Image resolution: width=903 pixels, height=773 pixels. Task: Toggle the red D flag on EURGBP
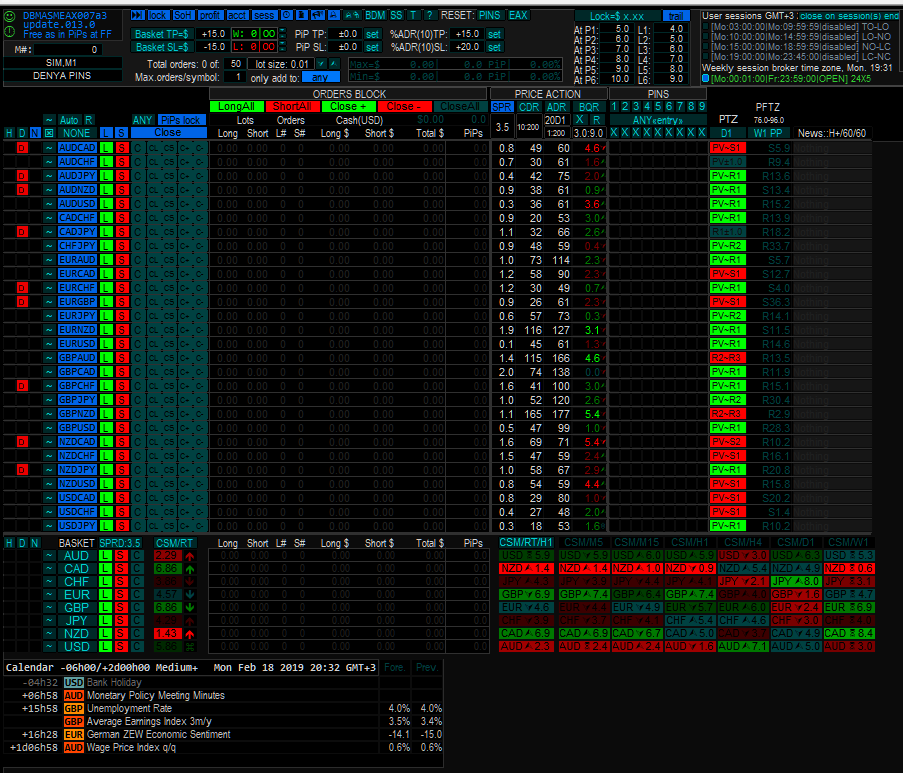[22, 302]
